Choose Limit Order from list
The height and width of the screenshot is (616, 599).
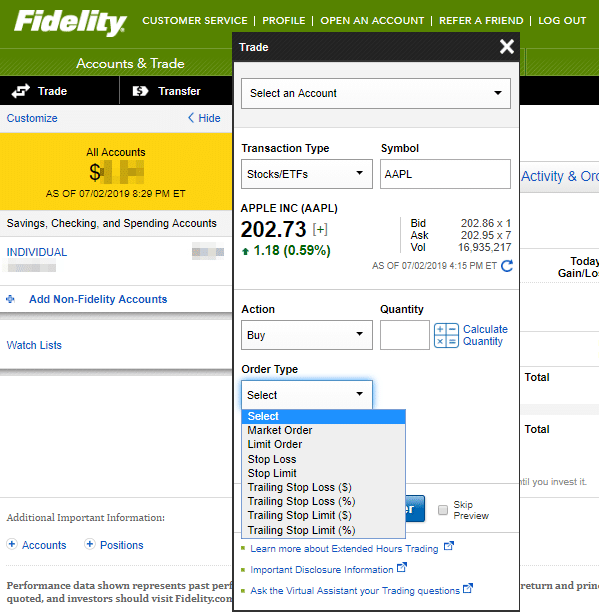click(324, 445)
